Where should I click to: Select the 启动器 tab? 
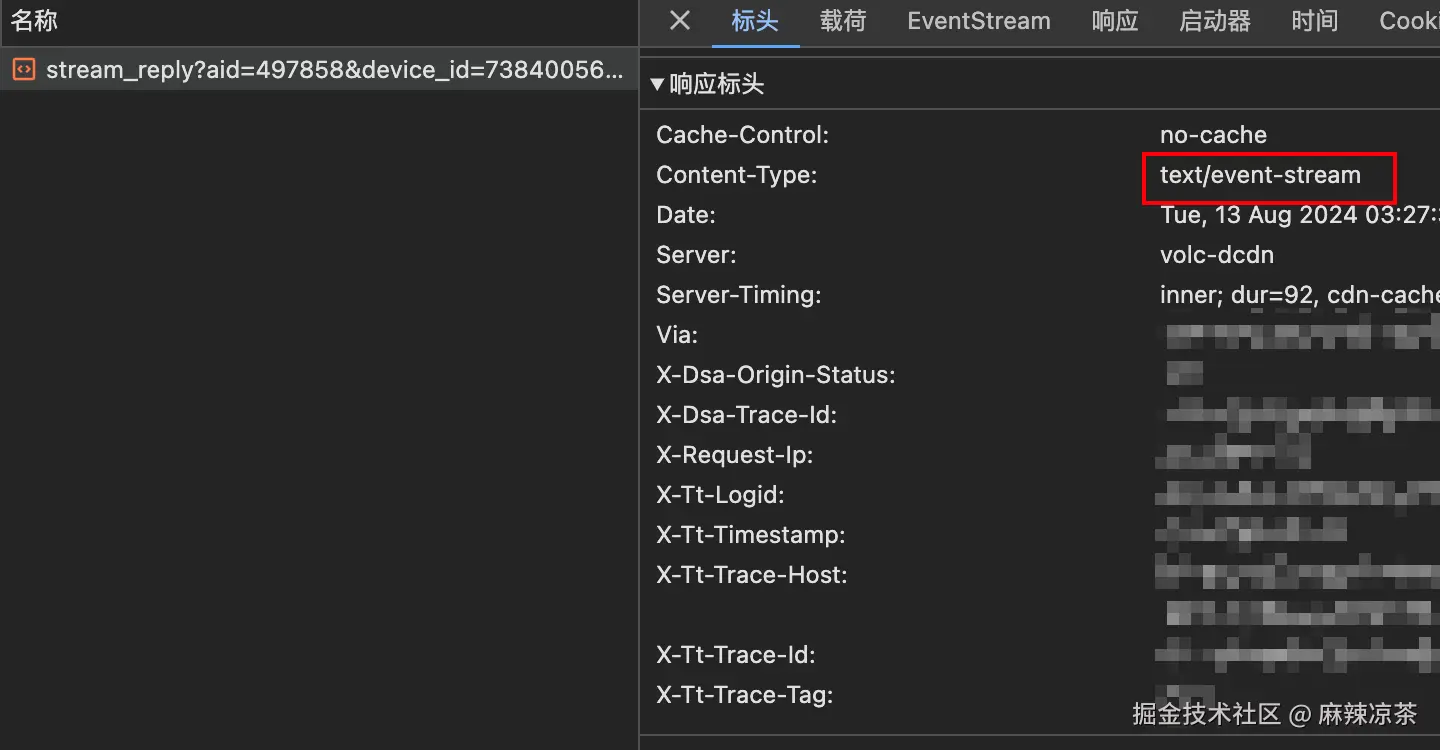1215,21
